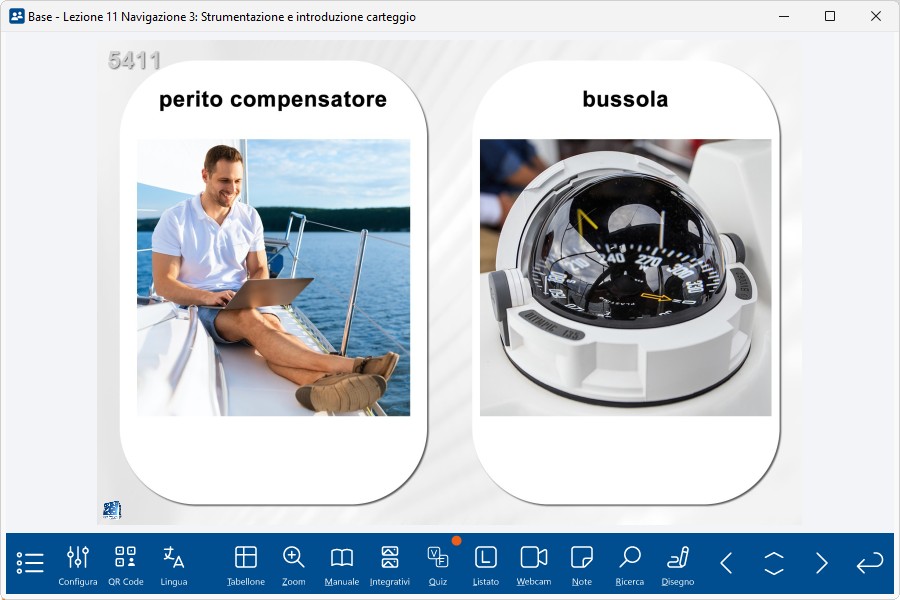900x600 pixels.
Task: Go to previous slide arrow
Action: click(727, 563)
